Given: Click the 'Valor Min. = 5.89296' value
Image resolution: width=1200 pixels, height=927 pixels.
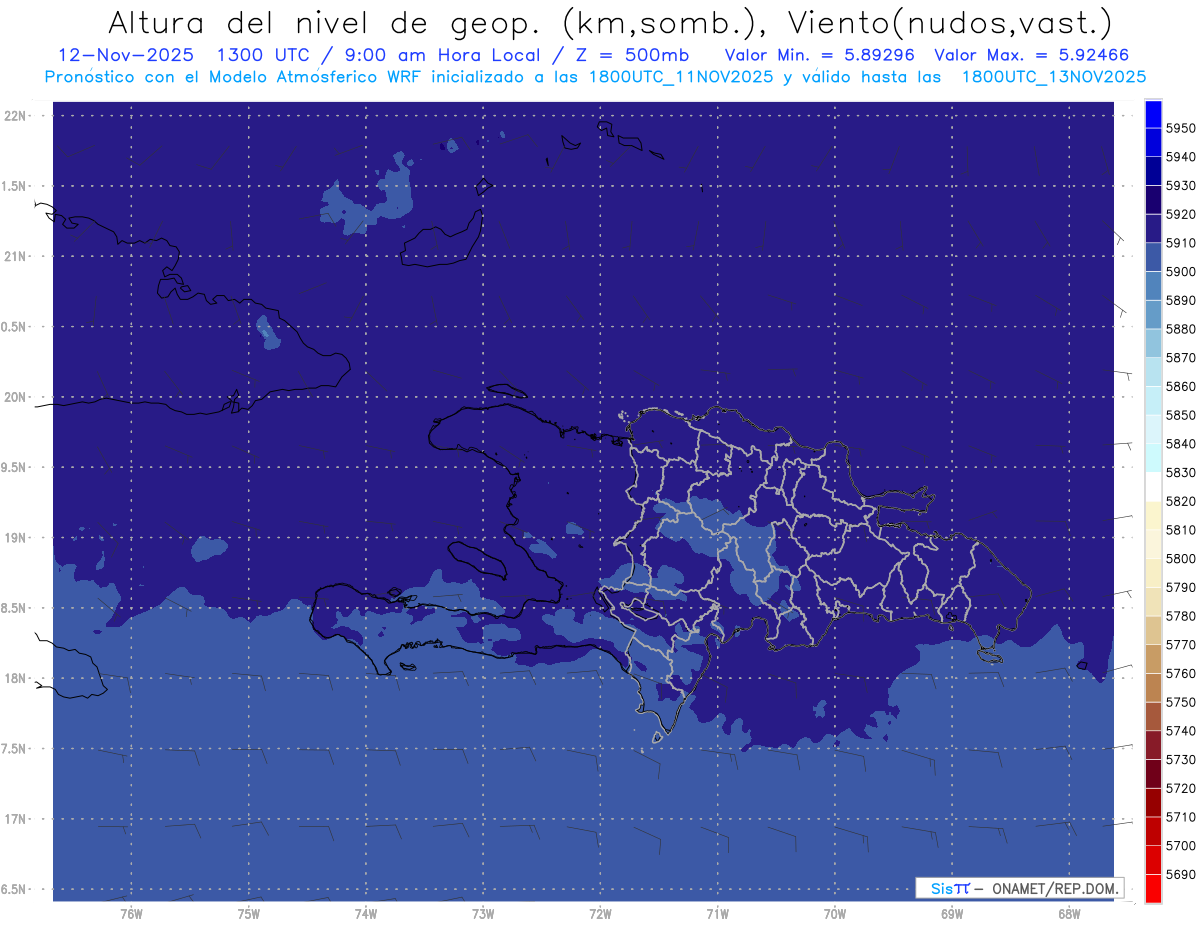Looking at the screenshot, I should [x=819, y=55].
